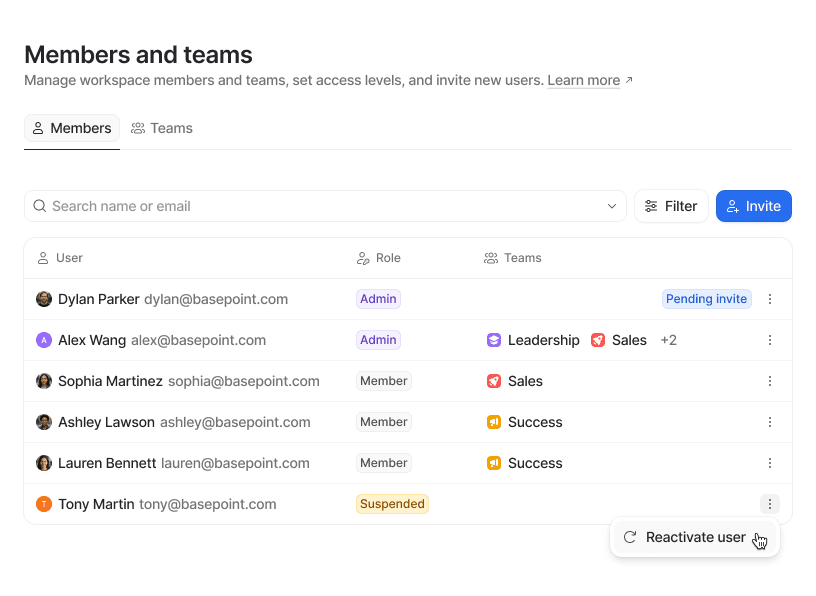The image size is (816, 596).
Task: Click the Success team icon in Ashley's row
Action: (494, 422)
